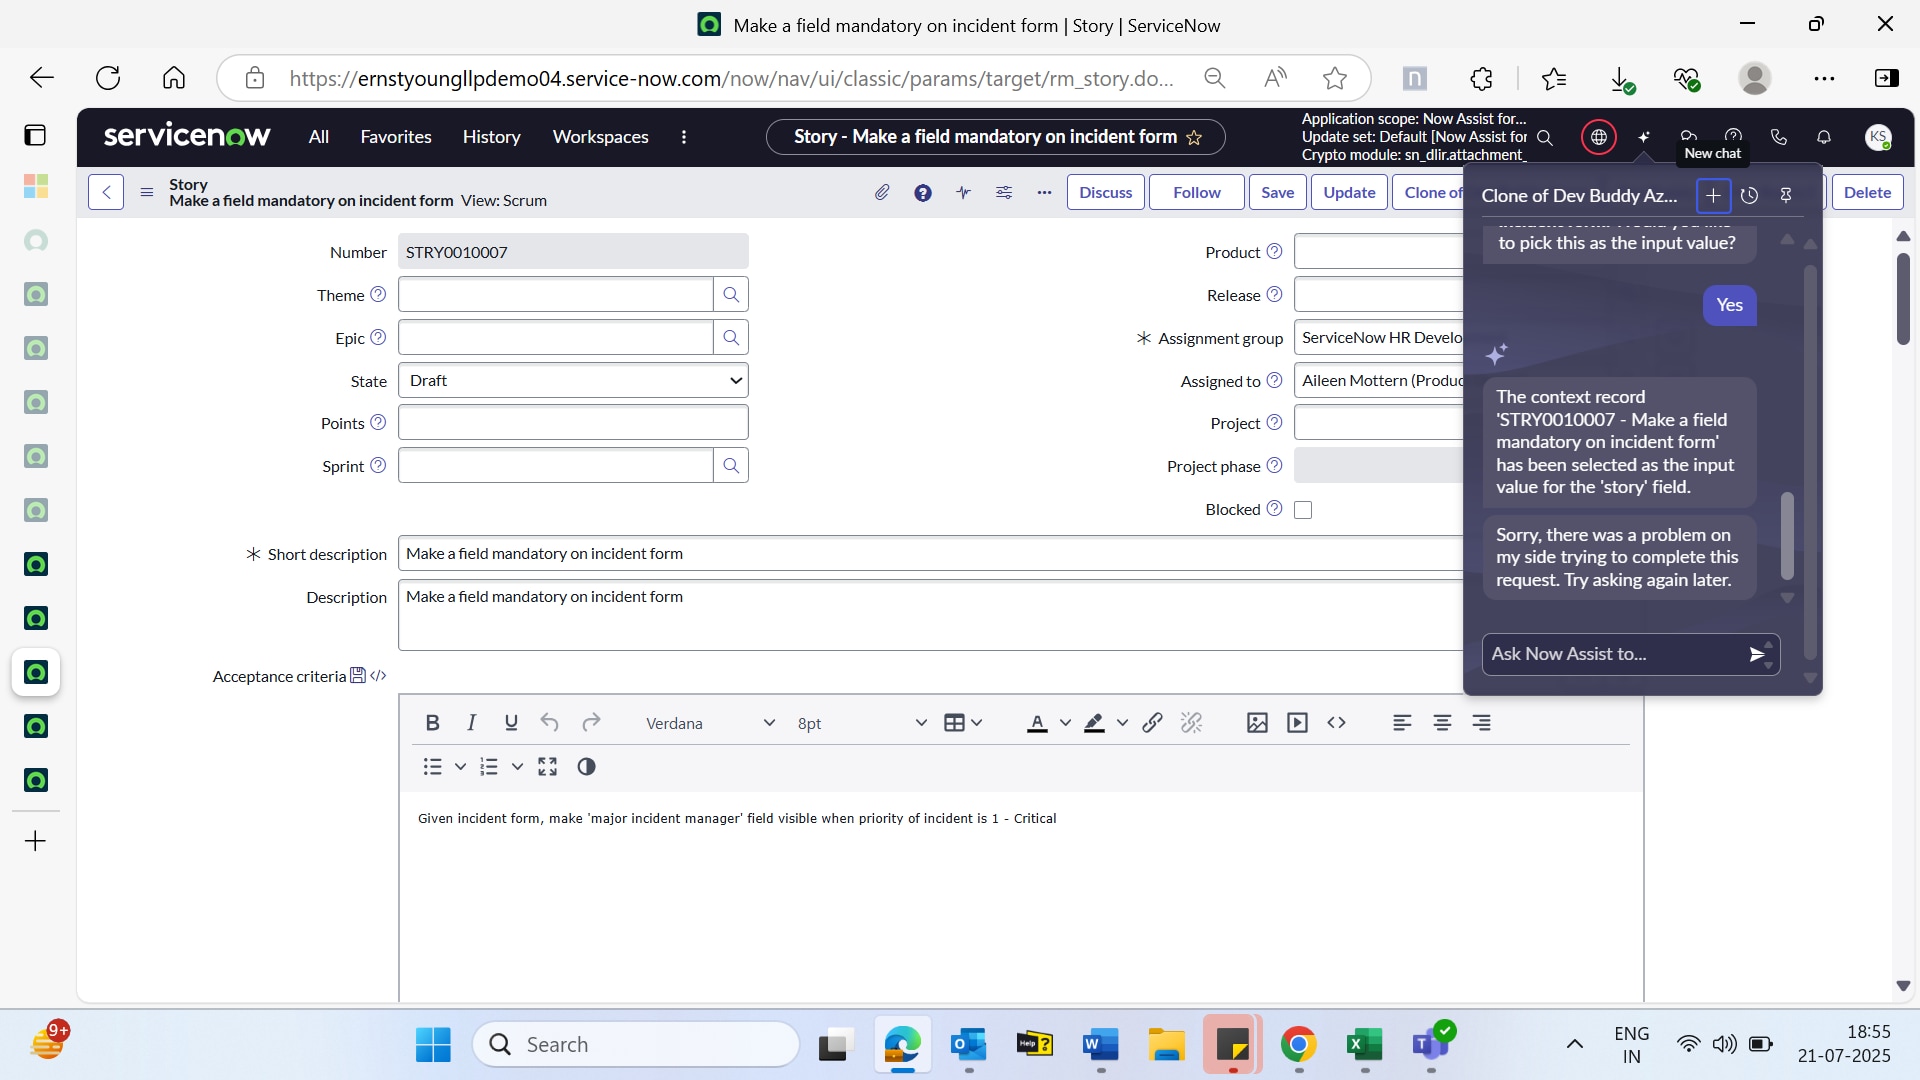Apply bold formatting in editor
The height and width of the screenshot is (1080, 1920).
coord(432,723)
